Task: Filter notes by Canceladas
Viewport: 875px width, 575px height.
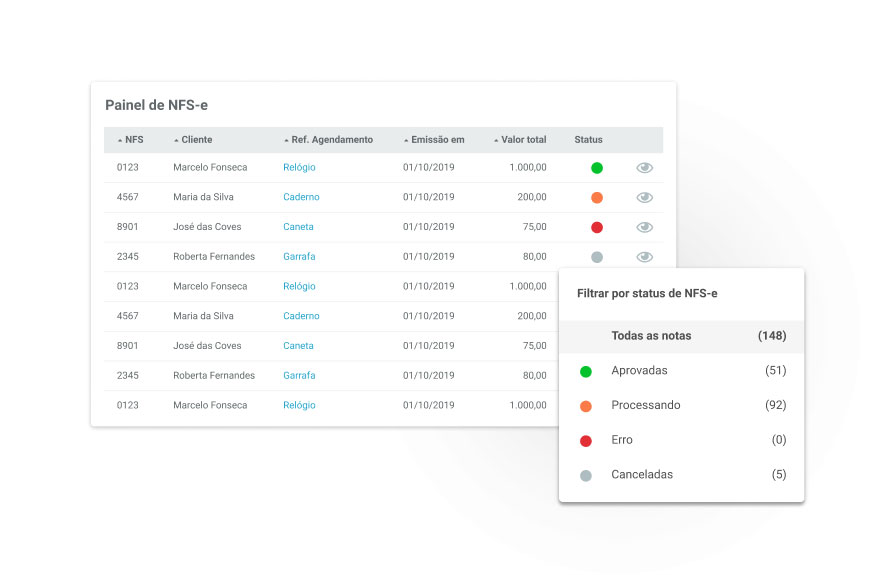Action: (681, 475)
